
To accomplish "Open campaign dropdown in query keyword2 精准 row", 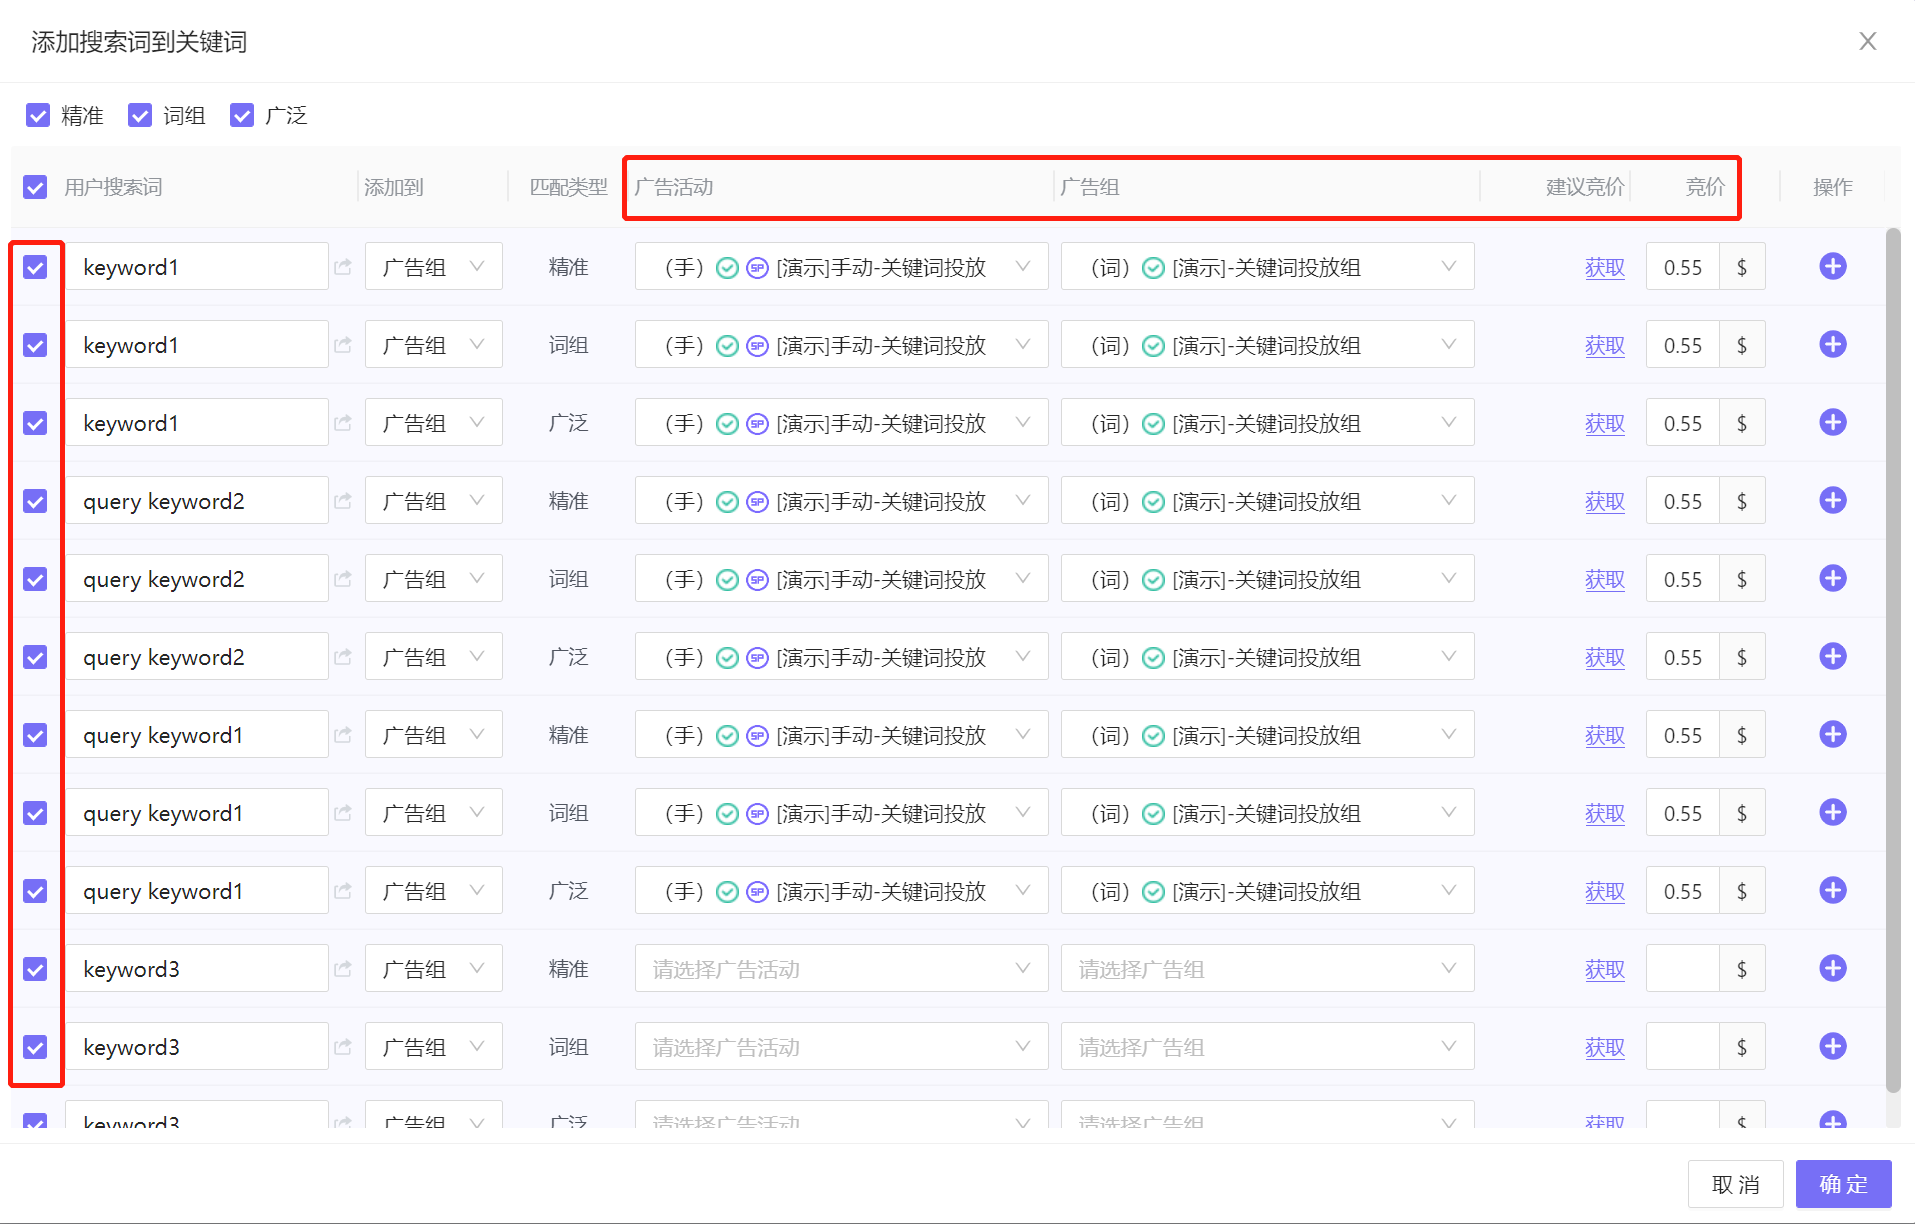I will [841, 501].
